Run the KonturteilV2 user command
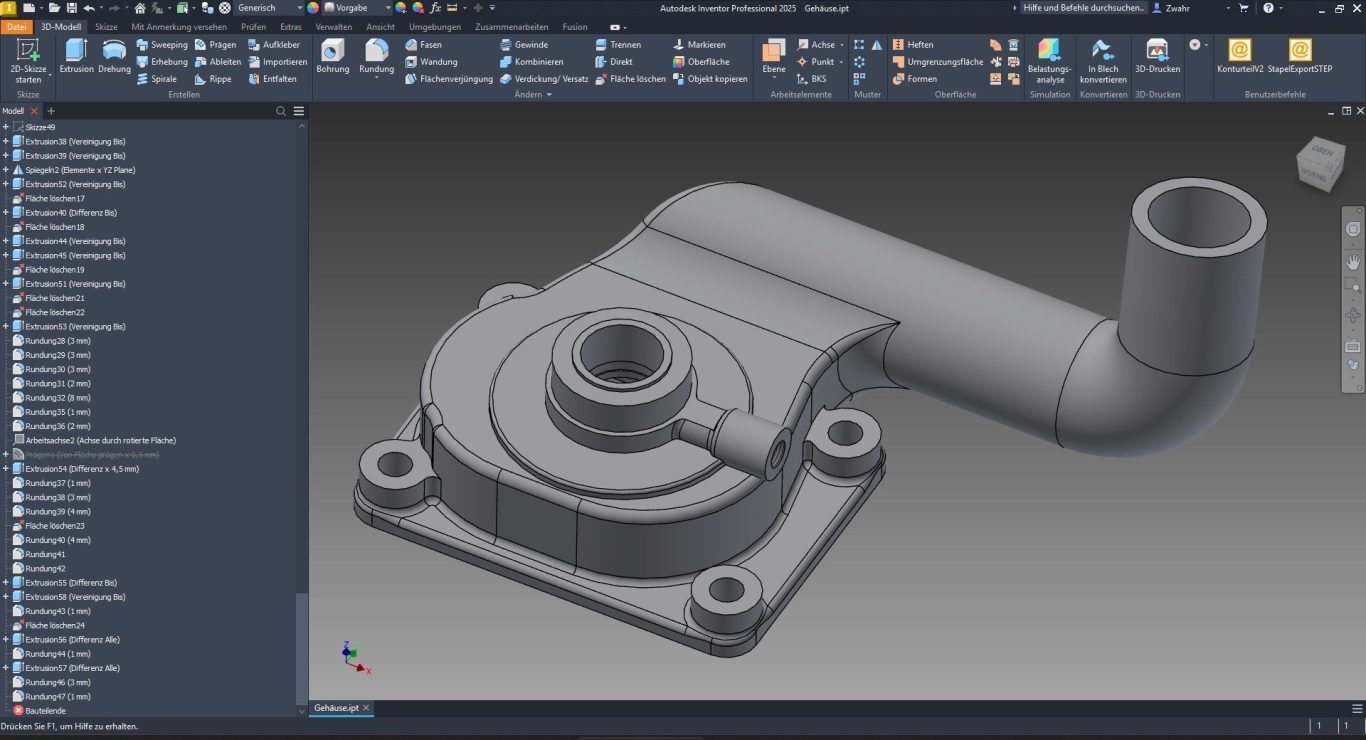 click(x=1240, y=57)
